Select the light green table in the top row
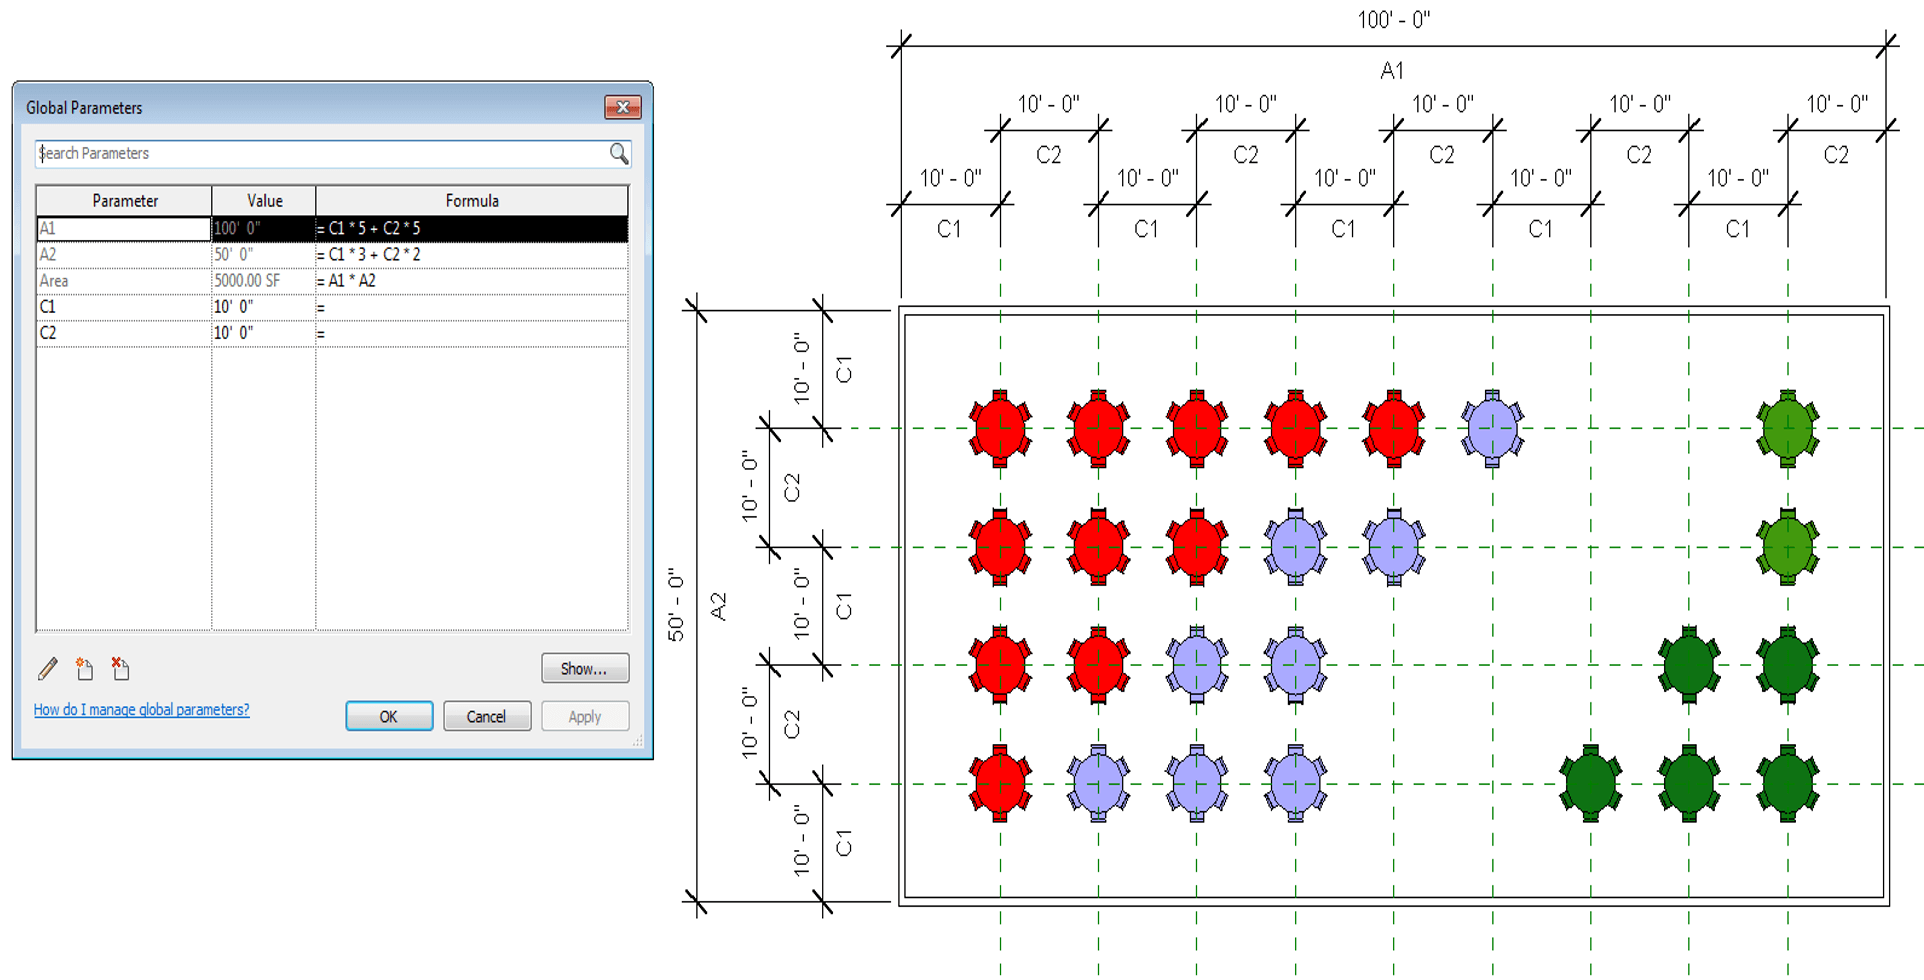The width and height of the screenshot is (1924, 980). tap(1787, 428)
